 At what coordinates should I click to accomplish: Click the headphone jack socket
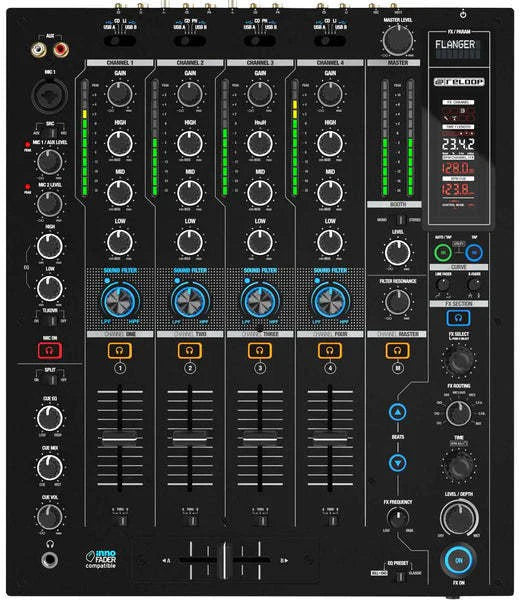tap(50, 560)
